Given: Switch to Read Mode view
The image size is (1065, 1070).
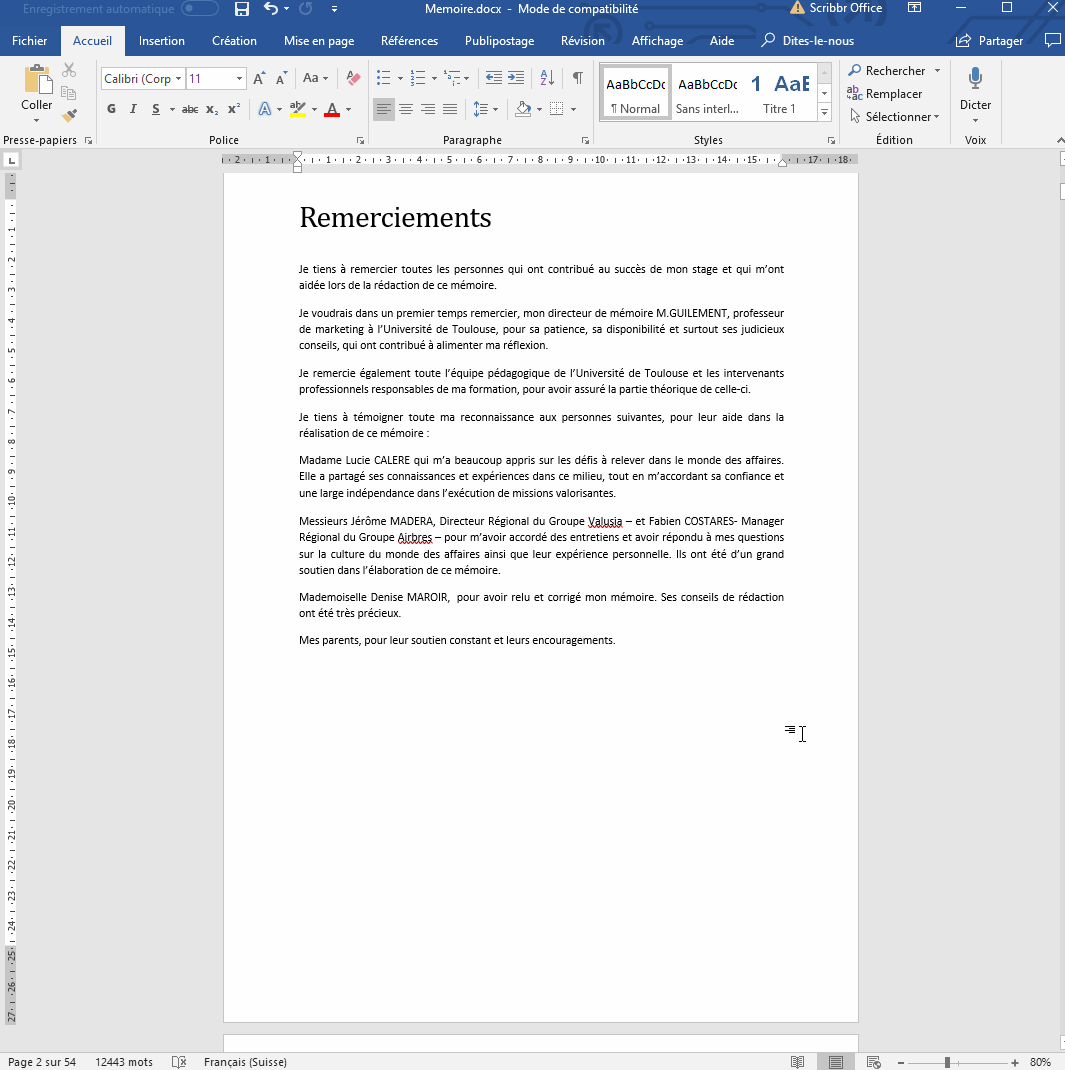Looking at the screenshot, I should coord(798,1062).
